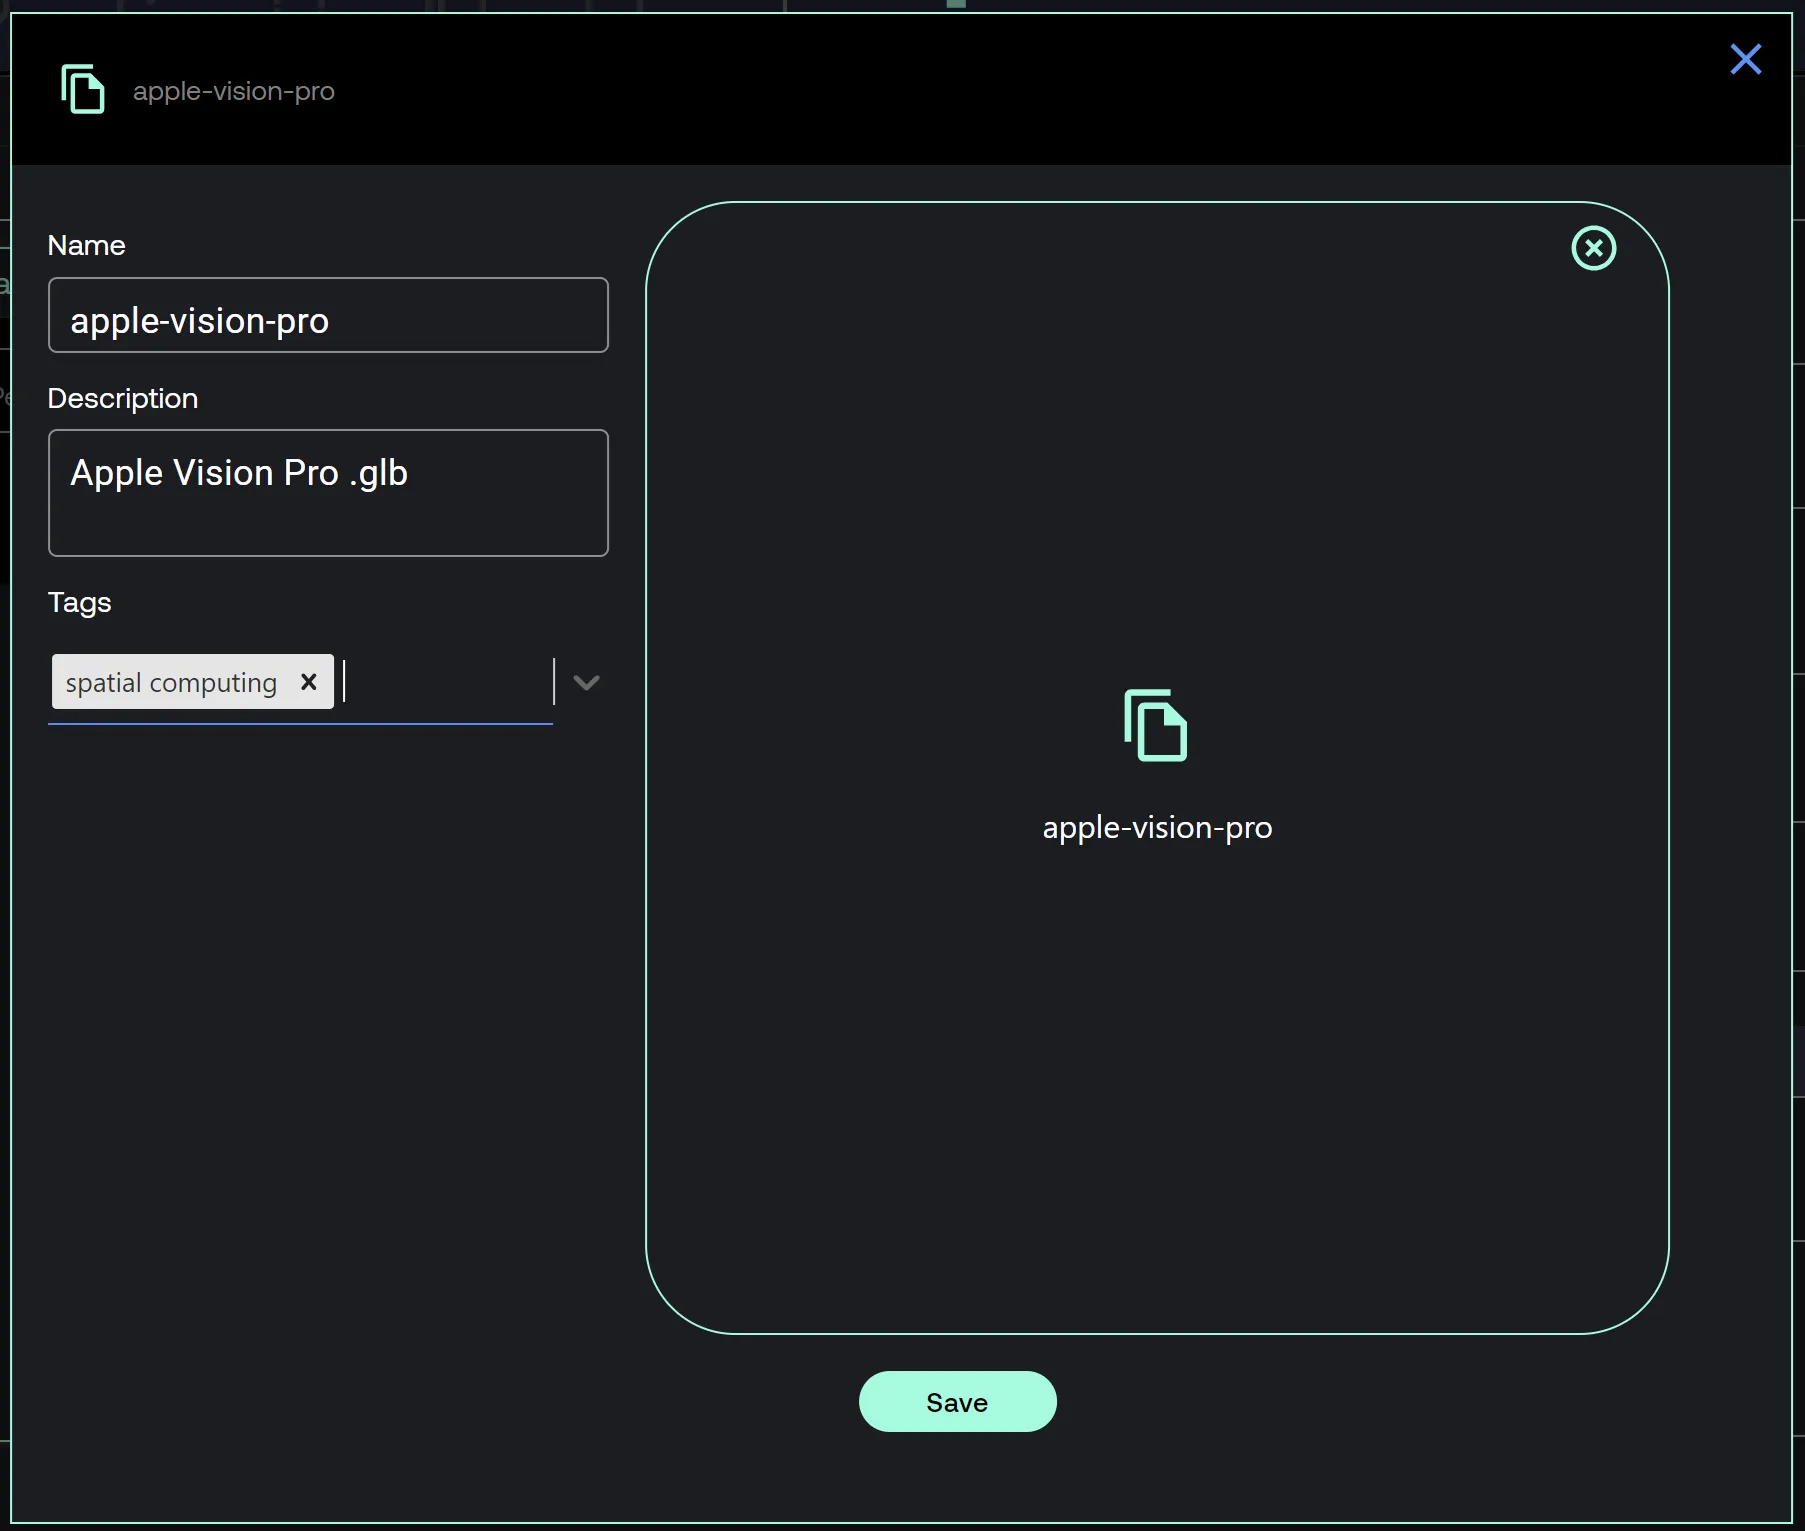Select the spatial computing tag chip text

(171, 683)
